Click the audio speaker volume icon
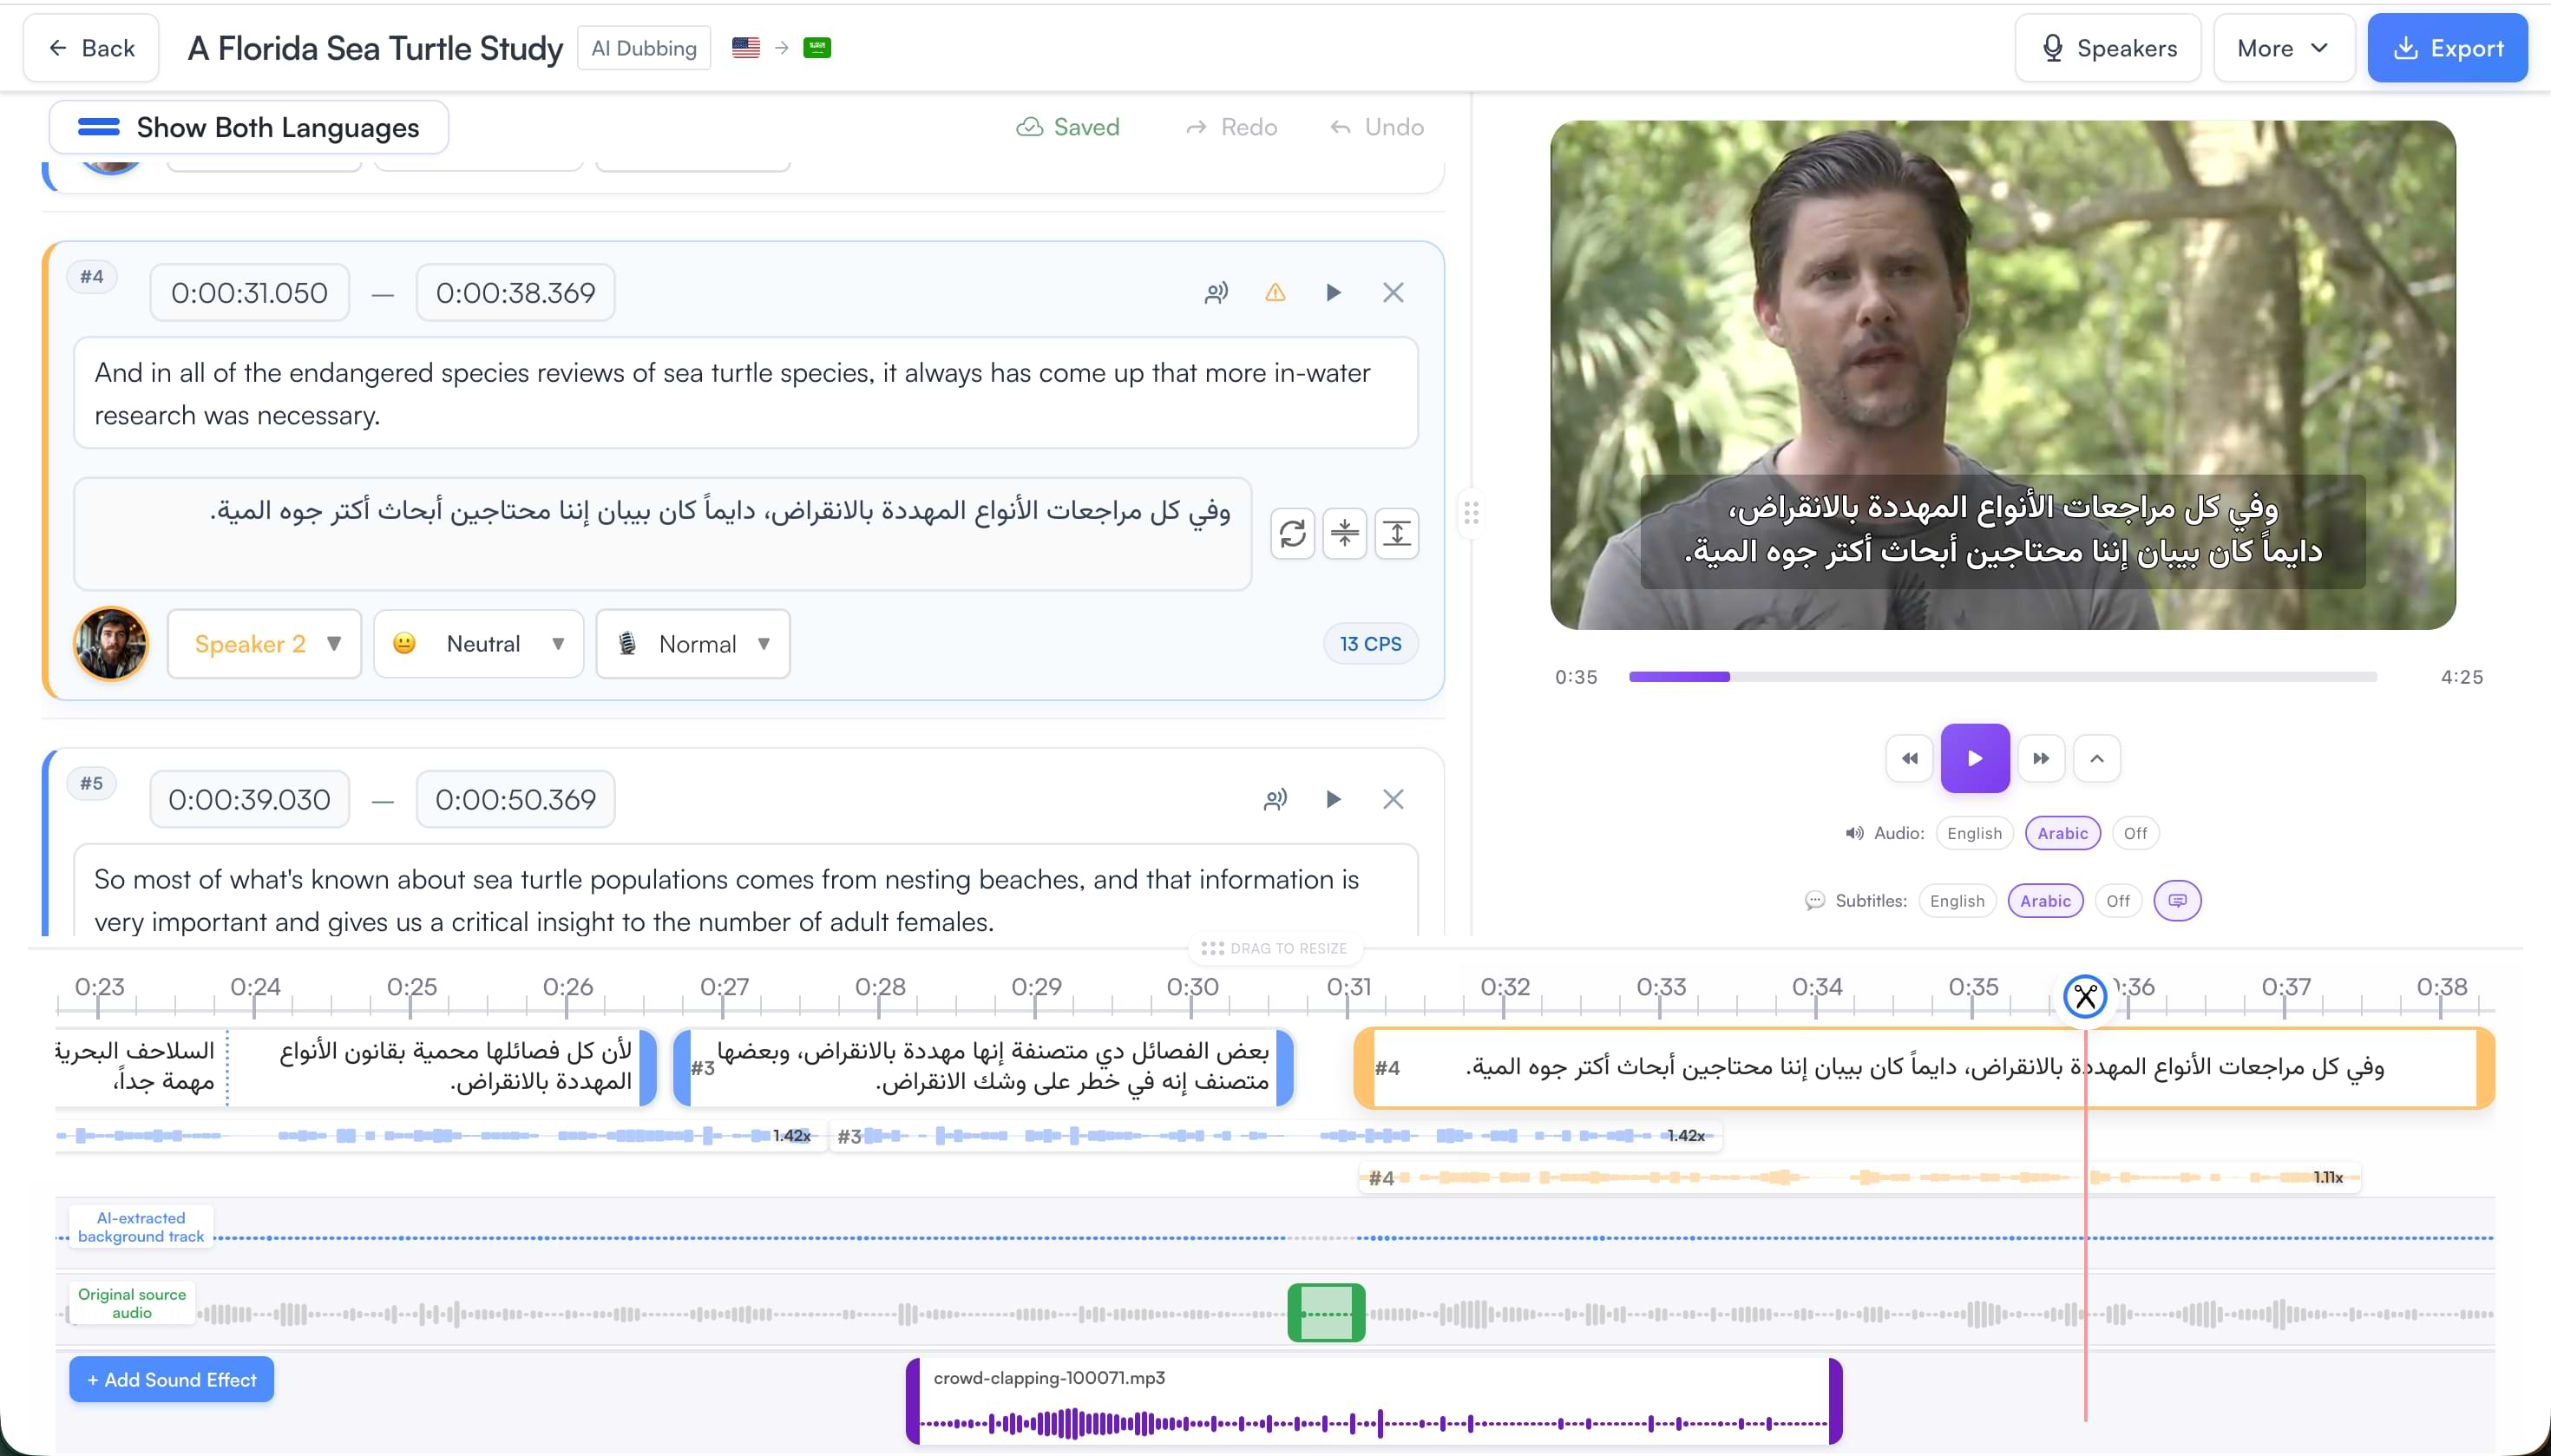 [1854, 834]
